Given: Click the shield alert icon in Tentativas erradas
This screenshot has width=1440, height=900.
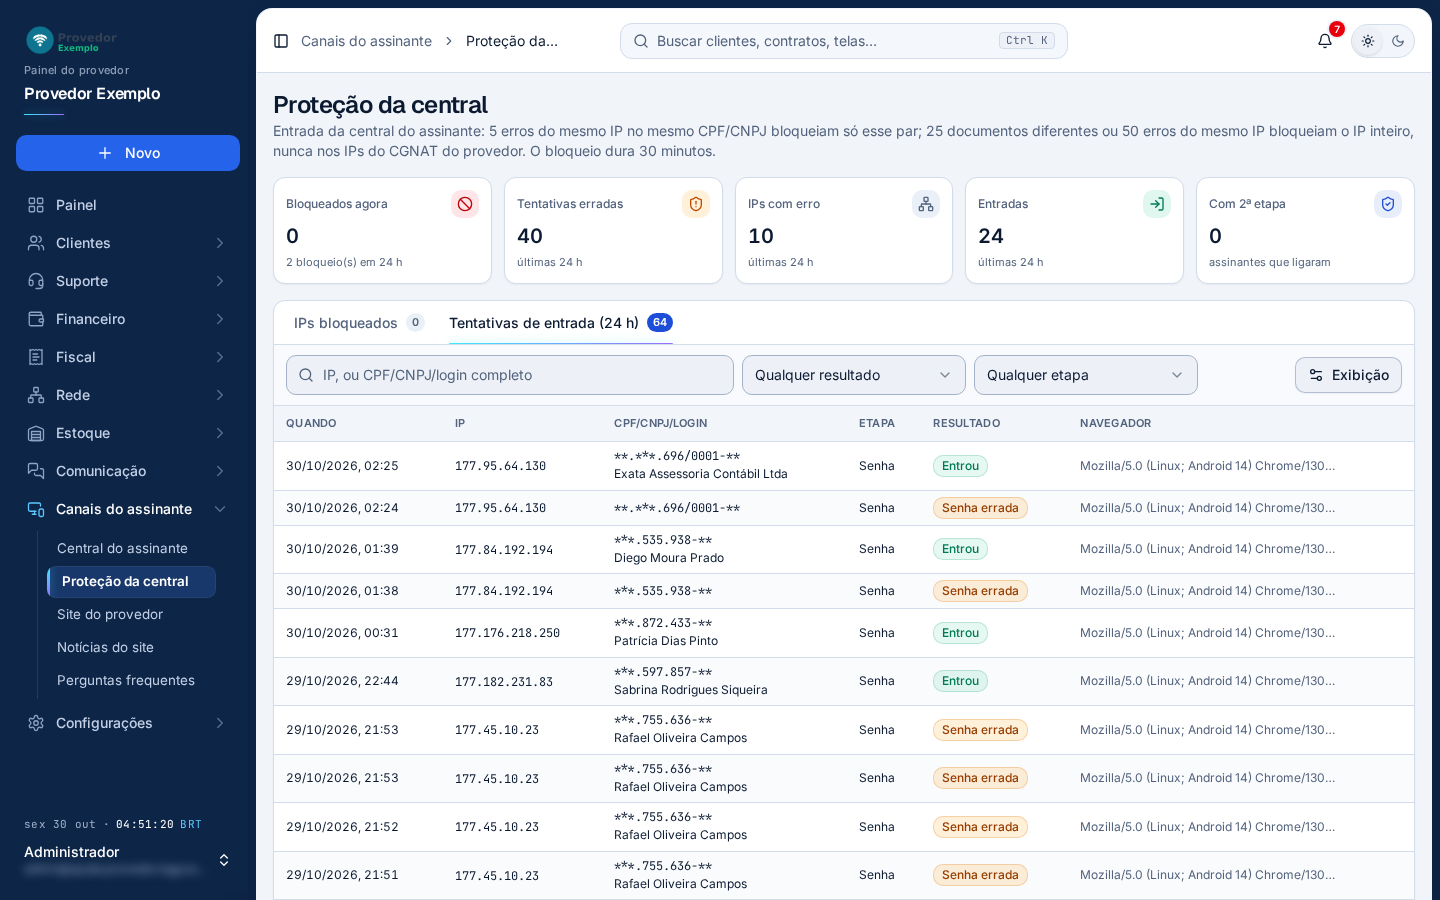Looking at the screenshot, I should (696, 204).
